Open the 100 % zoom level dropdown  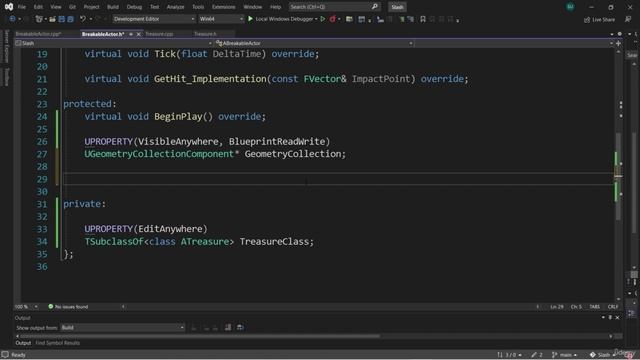(26, 307)
